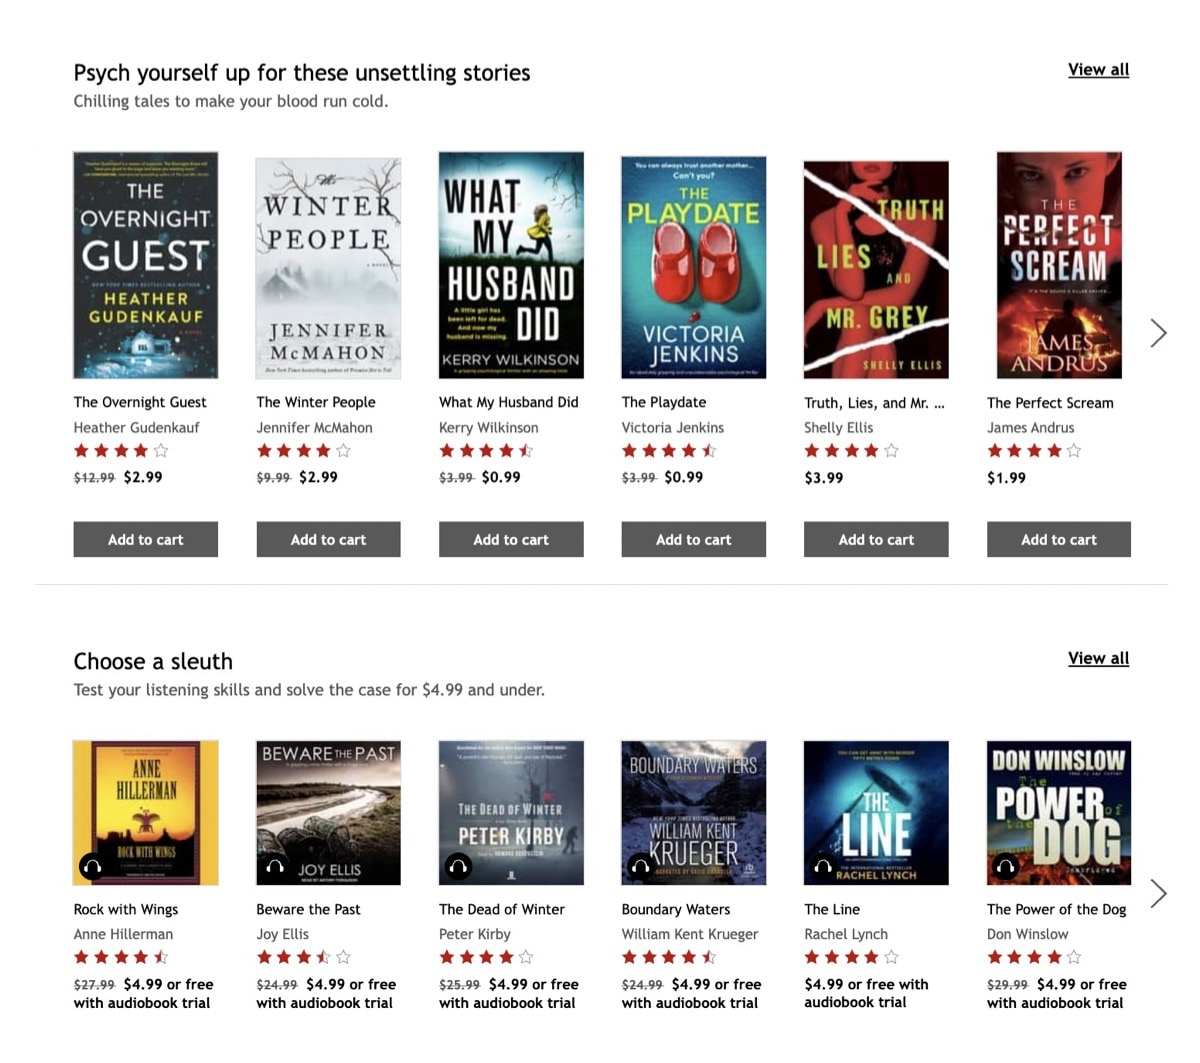Click the right arrow on the Choose a sleuth row
The width and height of the screenshot is (1200, 1063).
pyautogui.click(x=1157, y=892)
